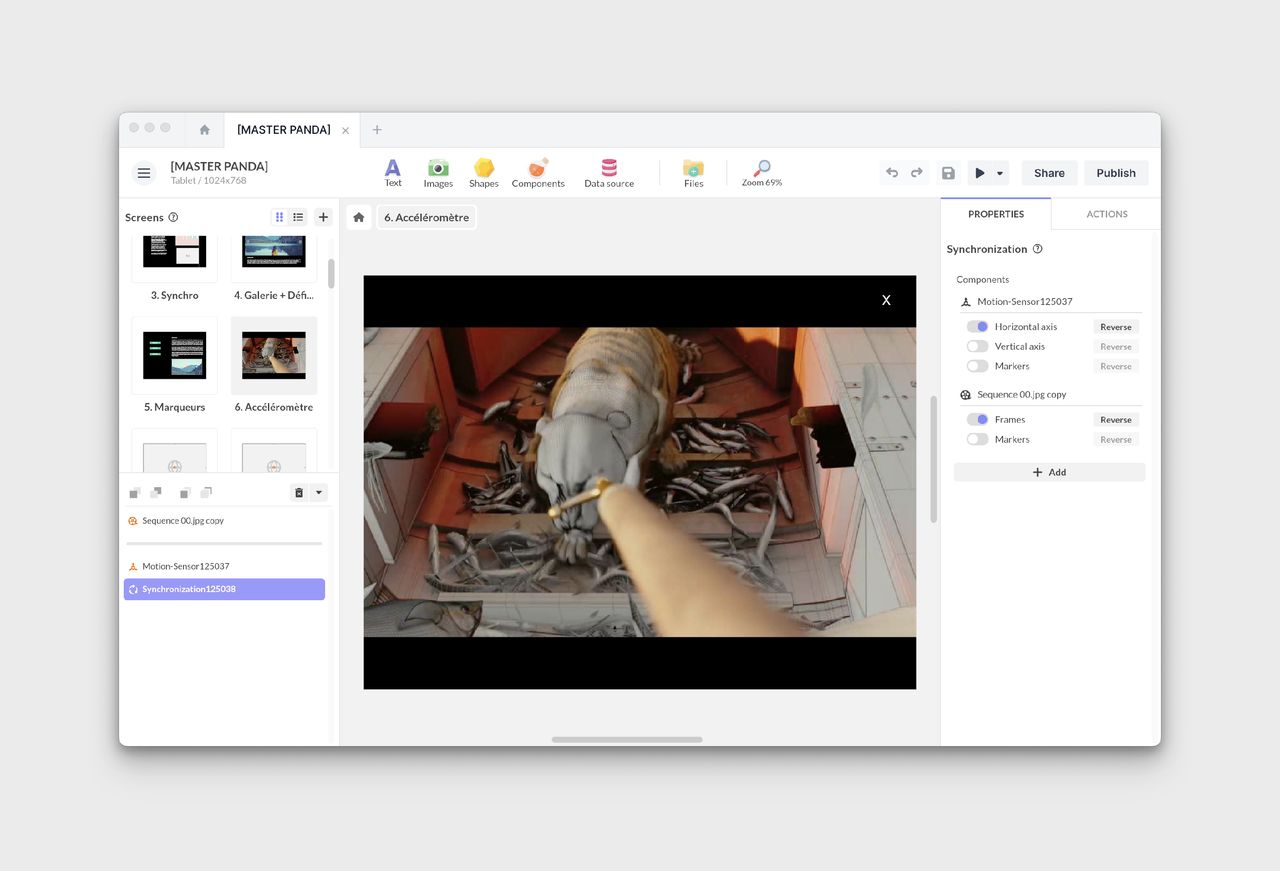The height and width of the screenshot is (871, 1280).
Task: Switch to the ACTIONS tab
Action: click(1106, 214)
